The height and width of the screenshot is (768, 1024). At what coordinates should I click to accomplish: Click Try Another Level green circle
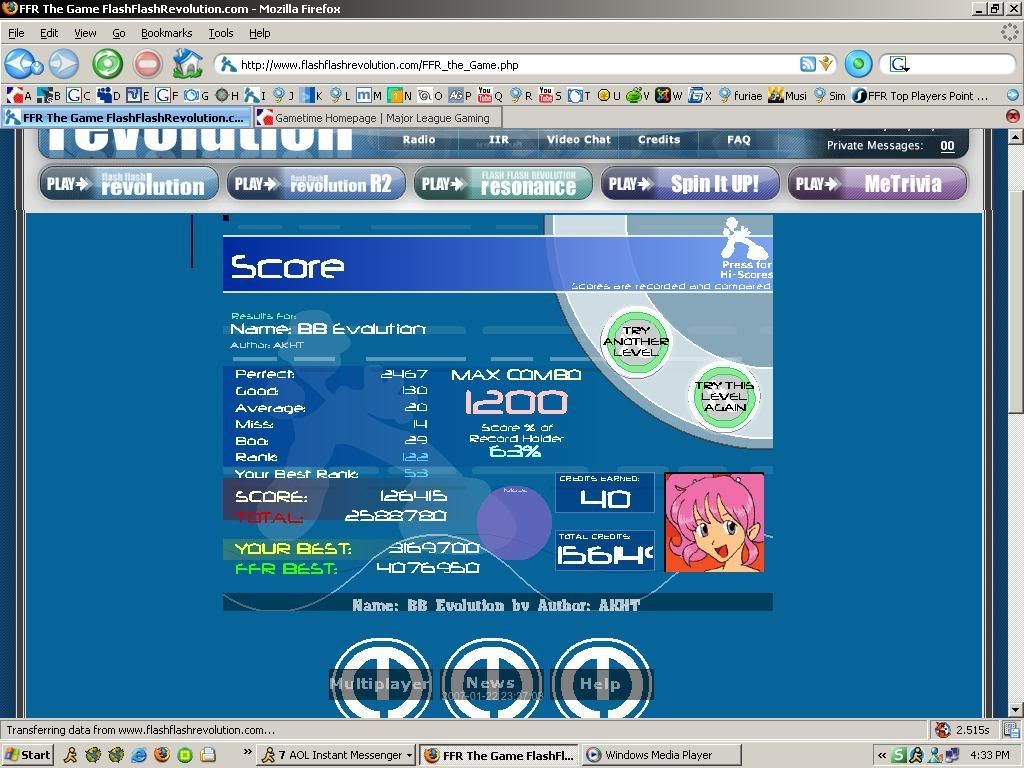pos(636,342)
